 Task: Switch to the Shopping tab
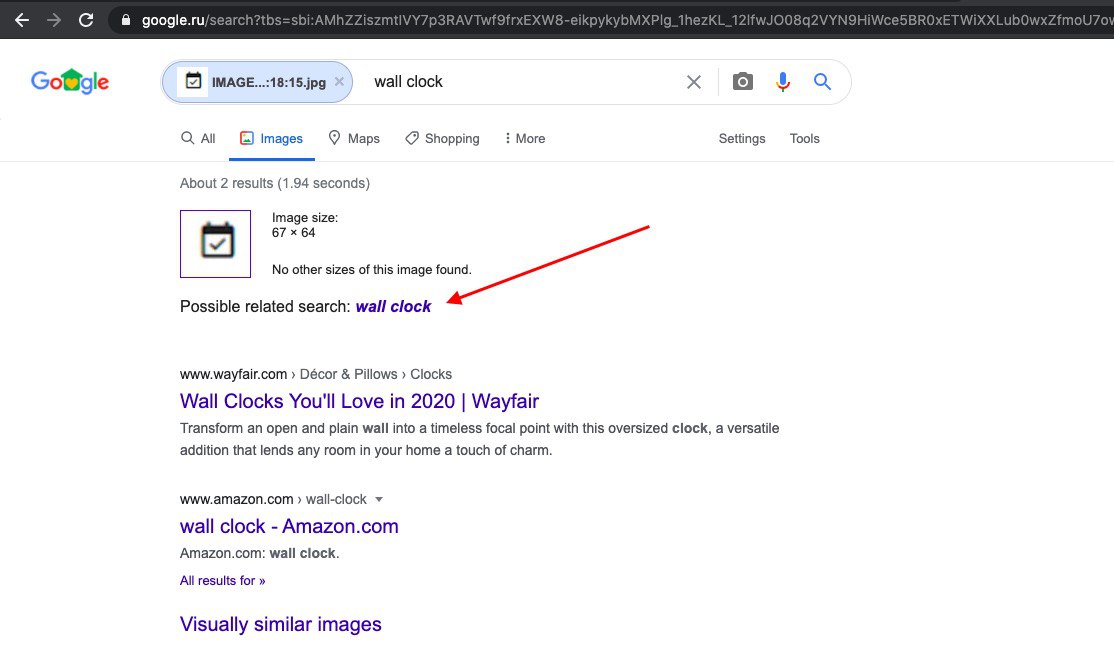click(442, 139)
